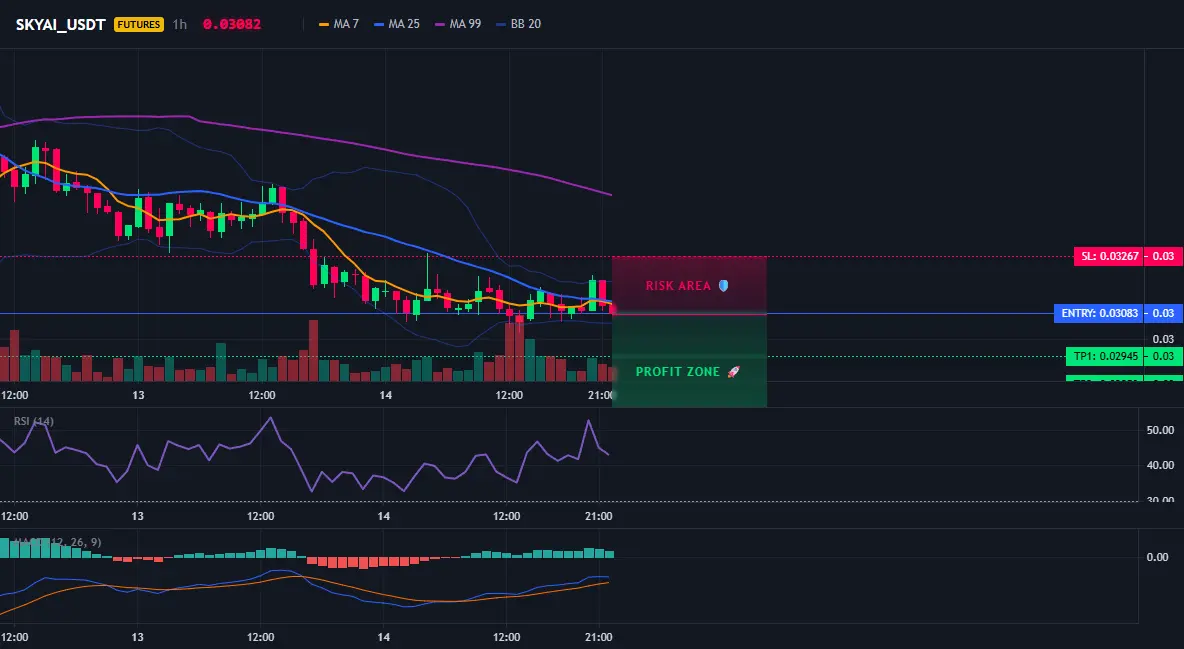This screenshot has height=649, width=1184.
Task: Click the FUTURES badge
Action: pyautogui.click(x=139, y=24)
